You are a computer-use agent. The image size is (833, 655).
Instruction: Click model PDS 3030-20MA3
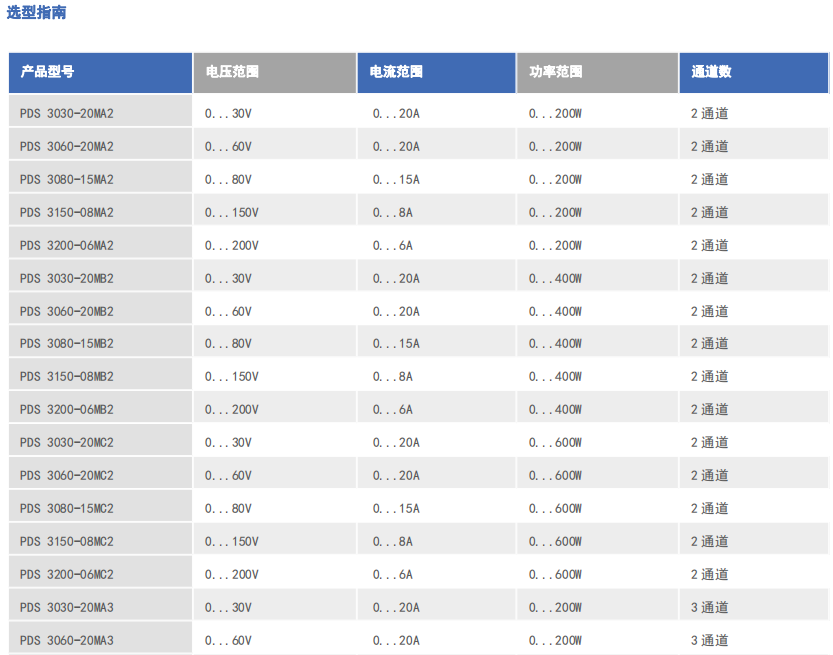[67, 607]
